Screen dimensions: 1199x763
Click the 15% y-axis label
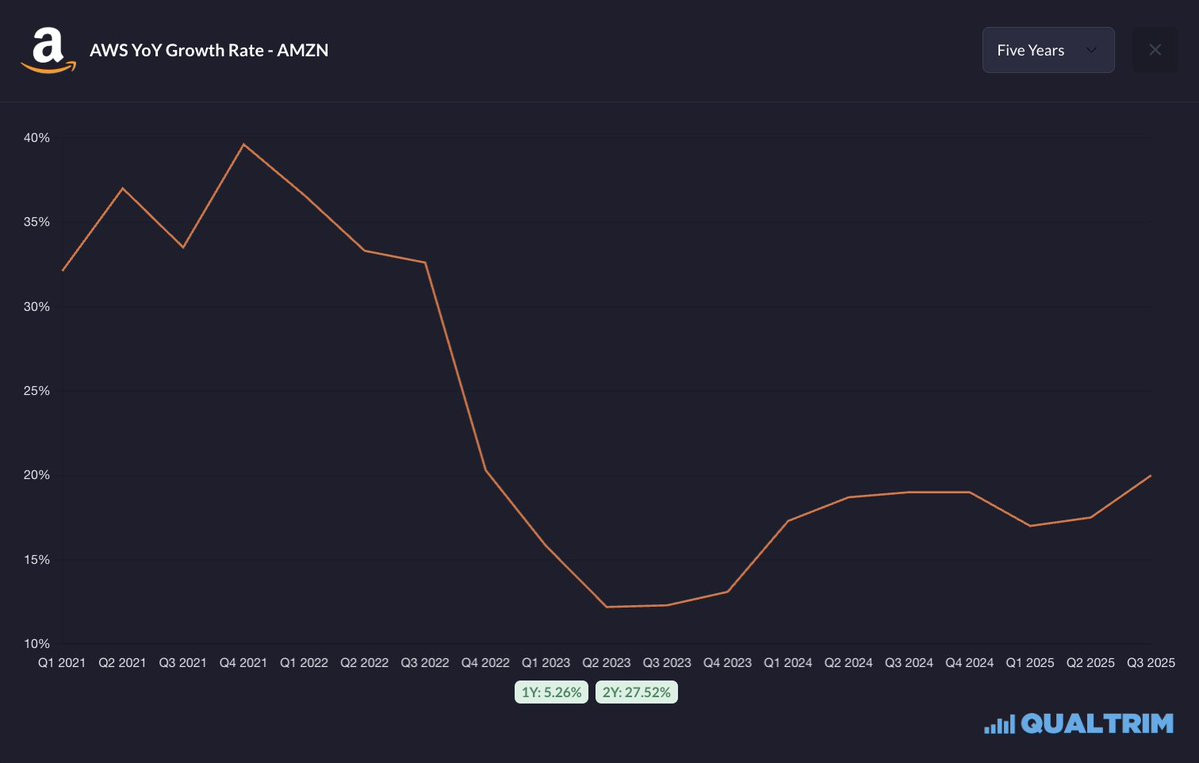(x=37, y=560)
